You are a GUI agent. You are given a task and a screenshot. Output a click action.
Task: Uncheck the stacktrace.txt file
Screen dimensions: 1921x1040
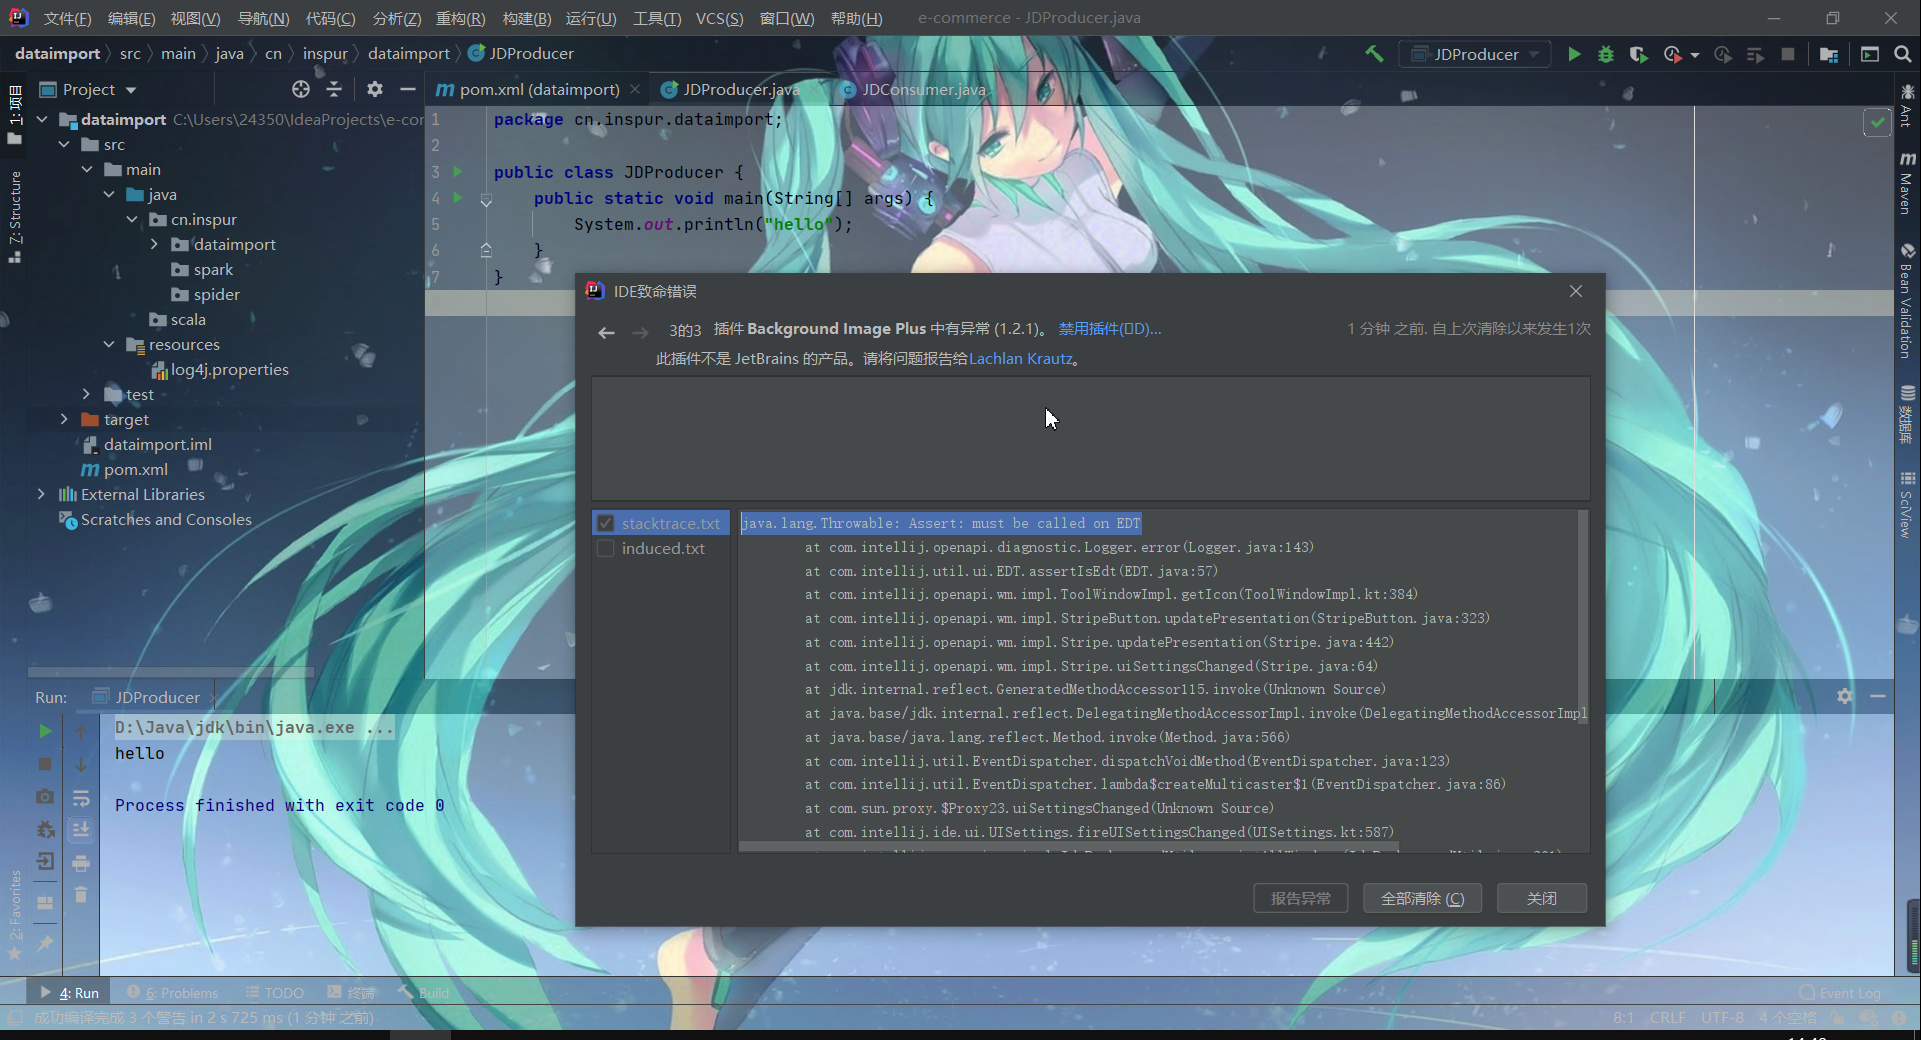point(605,522)
